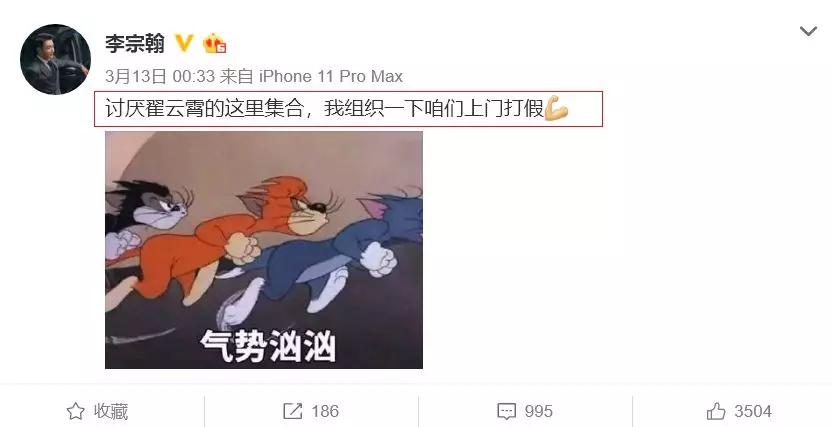Click the repost share icon
Viewport: 832px width, 427px height.
(x=292, y=411)
